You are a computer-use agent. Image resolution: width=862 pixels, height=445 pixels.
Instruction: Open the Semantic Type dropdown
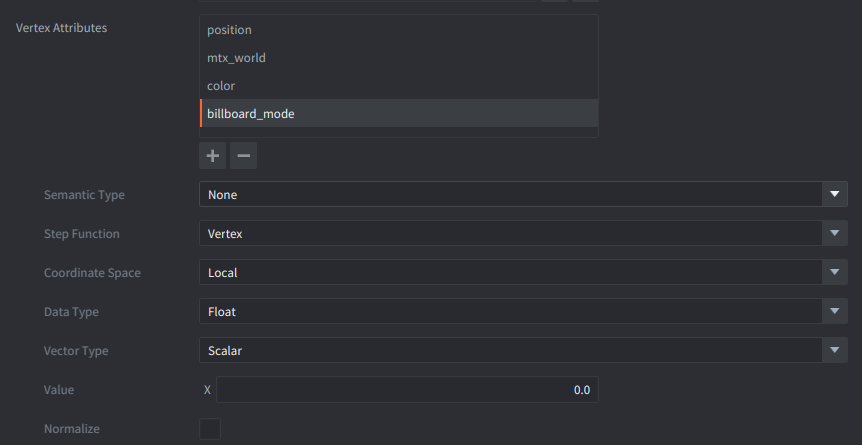523,194
